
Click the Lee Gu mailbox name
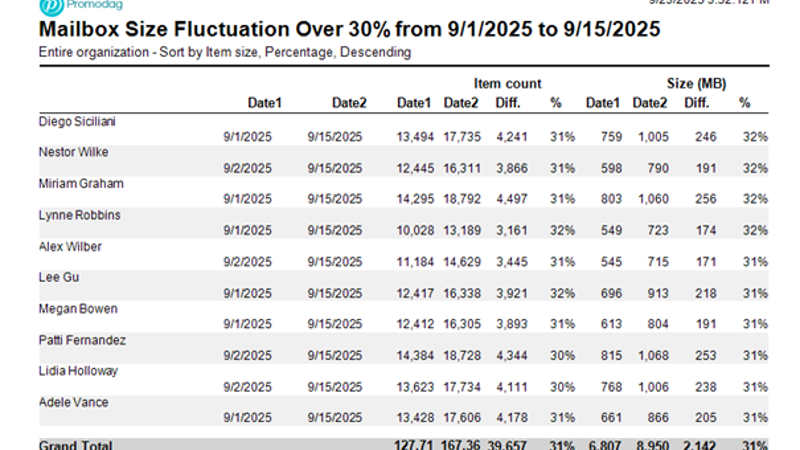56,277
